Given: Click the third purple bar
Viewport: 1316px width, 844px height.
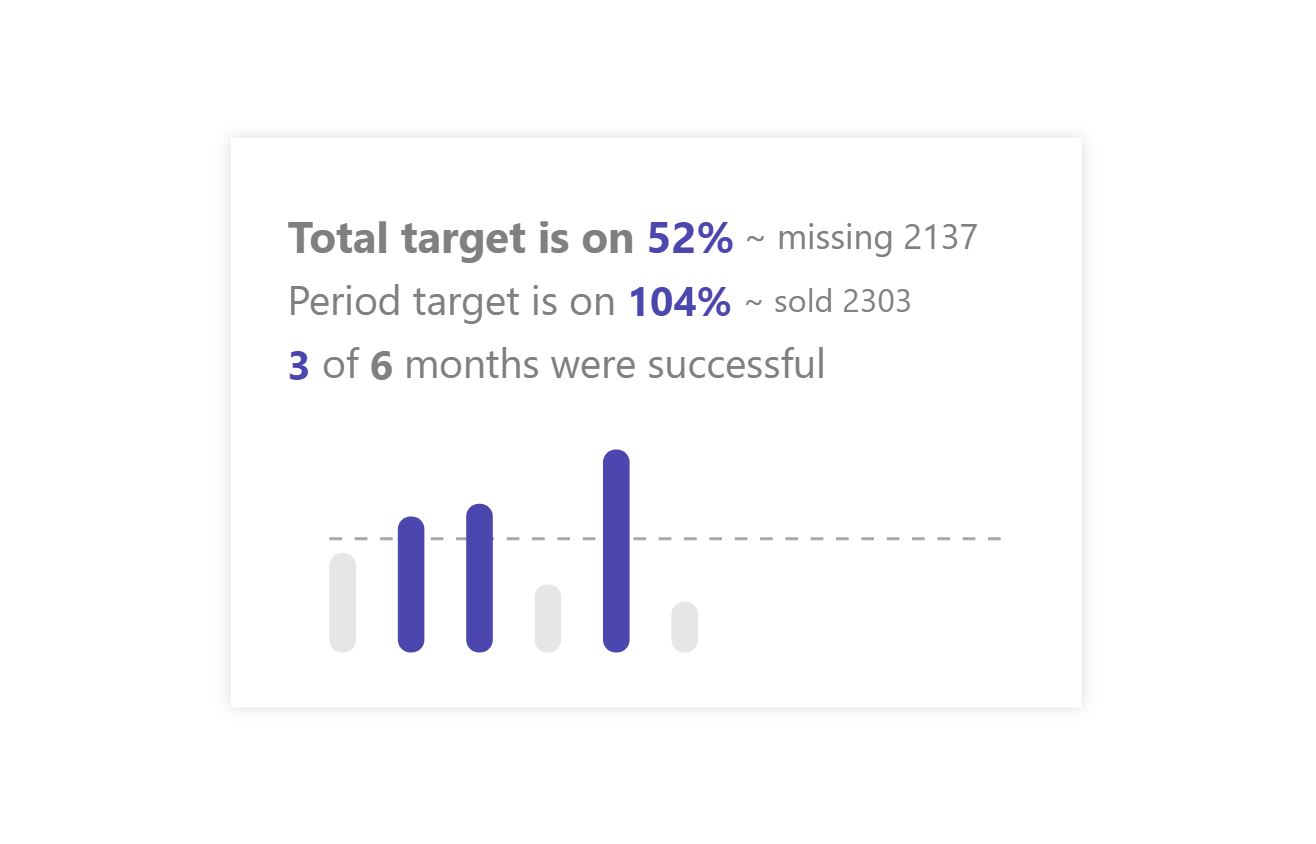Looking at the screenshot, I should coord(480,578).
